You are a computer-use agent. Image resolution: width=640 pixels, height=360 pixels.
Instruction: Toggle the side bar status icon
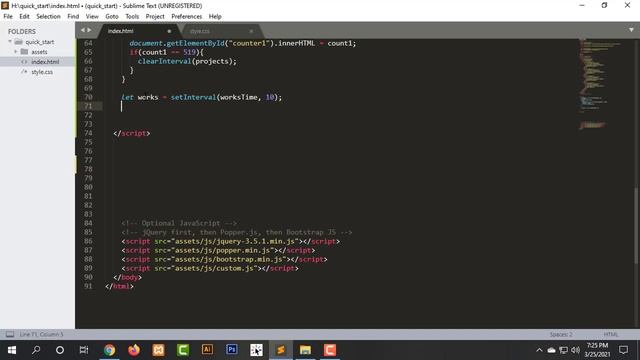(x=10, y=334)
